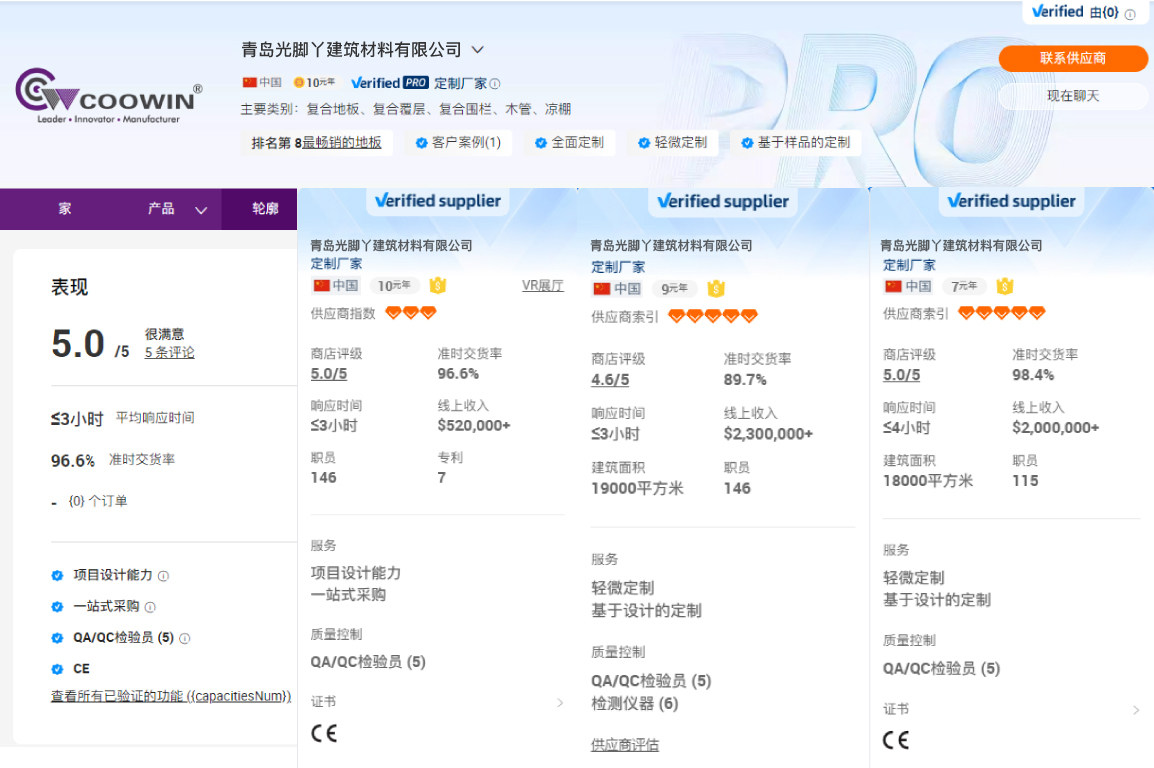Click the gold badge icon beside 9元年
1154x768 pixels.
pyautogui.click(x=715, y=289)
